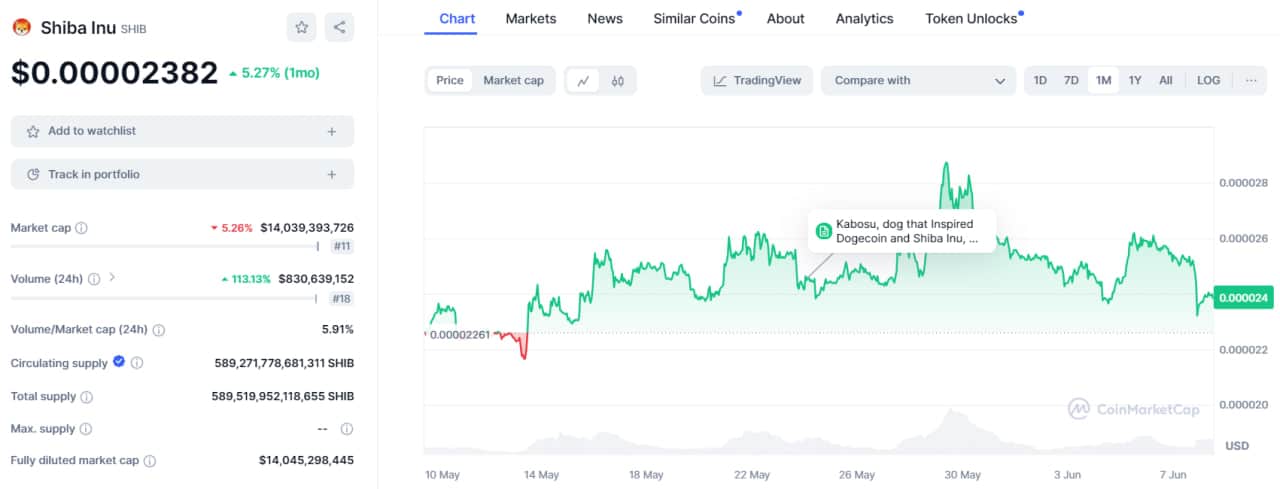This screenshot has width=1280, height=489.
Task: Open the About tab
Action: [785, 19]
